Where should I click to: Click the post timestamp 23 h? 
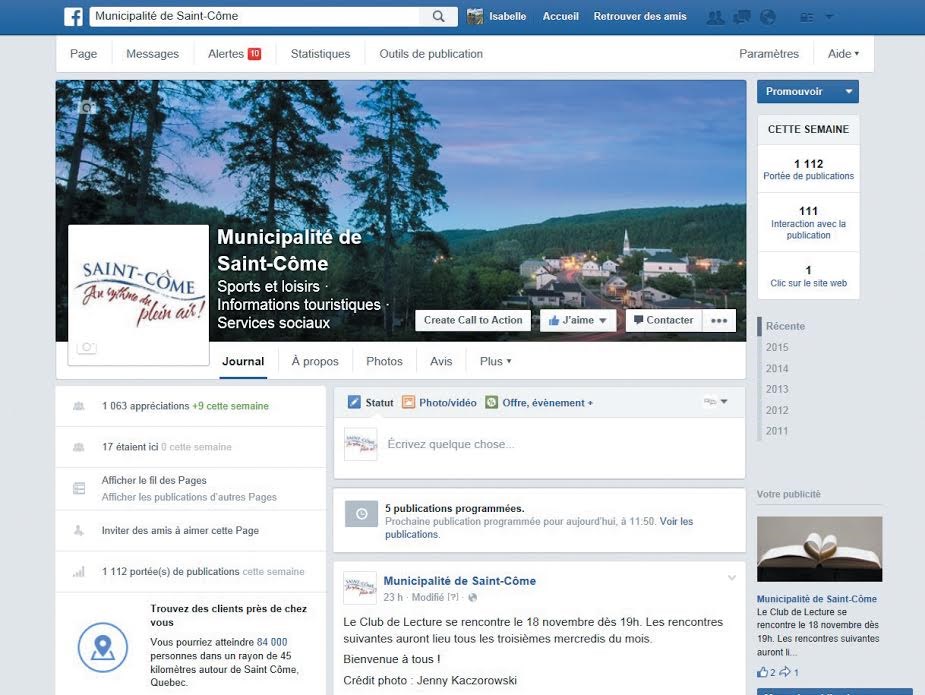(393, 597)
